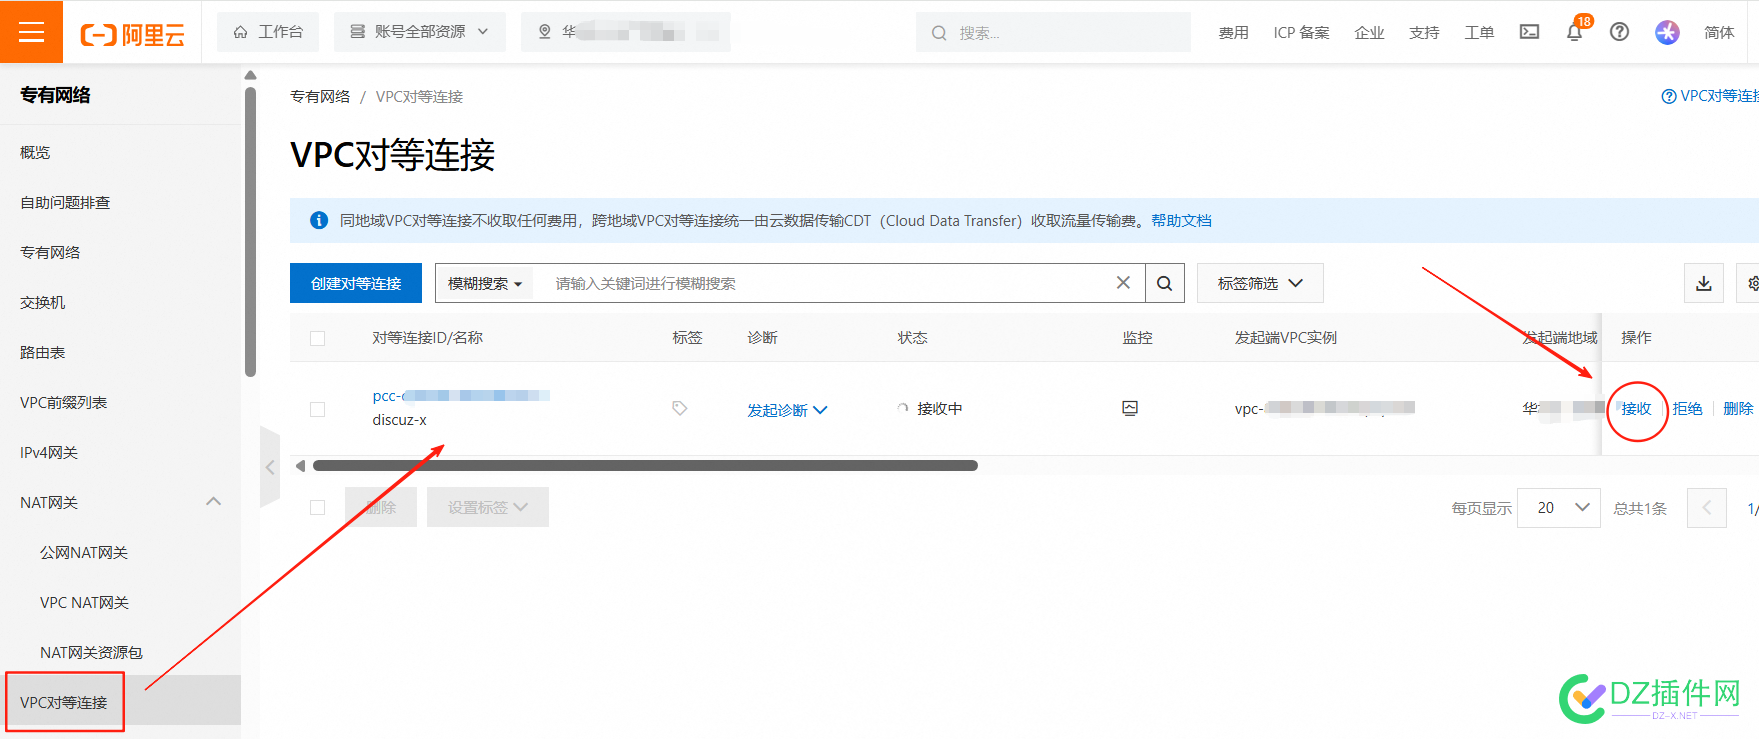1759x739 pixels.
Task: Click 创建对等连接 button
Action: pos(355,283)
